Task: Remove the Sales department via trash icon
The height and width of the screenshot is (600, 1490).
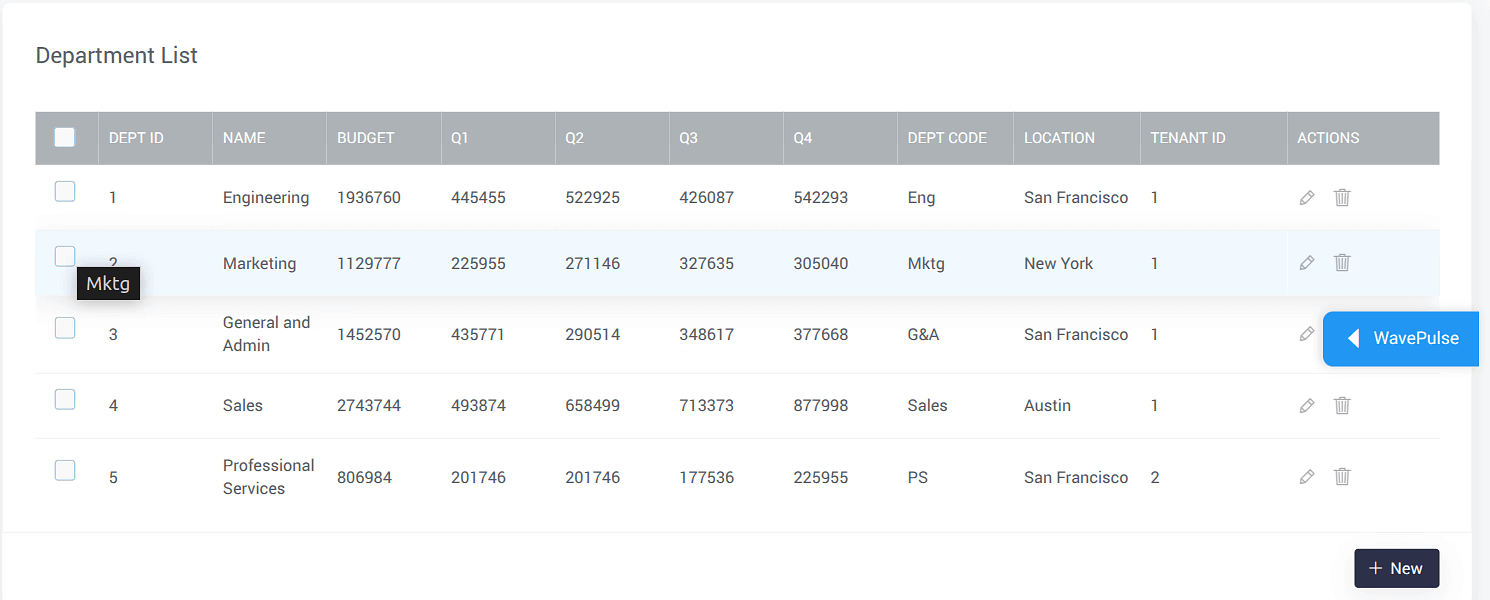Action: [1342, 406]
